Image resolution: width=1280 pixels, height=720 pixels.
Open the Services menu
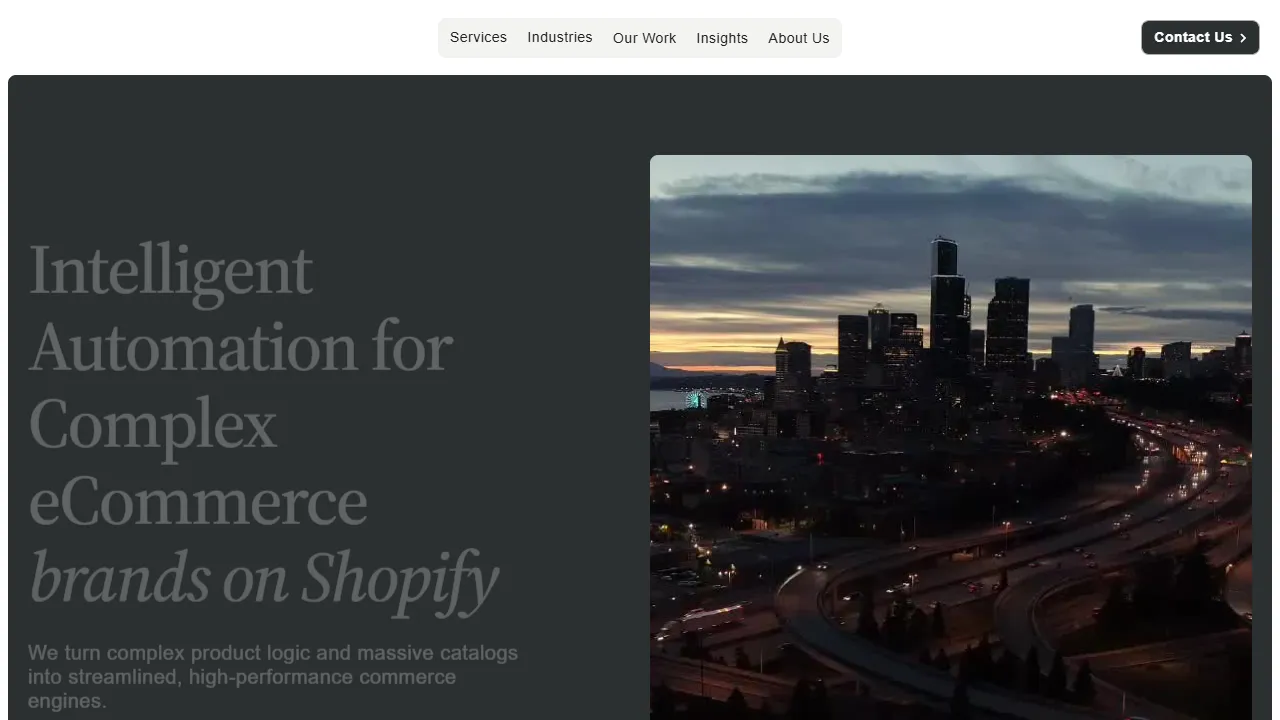coord(478,38)
